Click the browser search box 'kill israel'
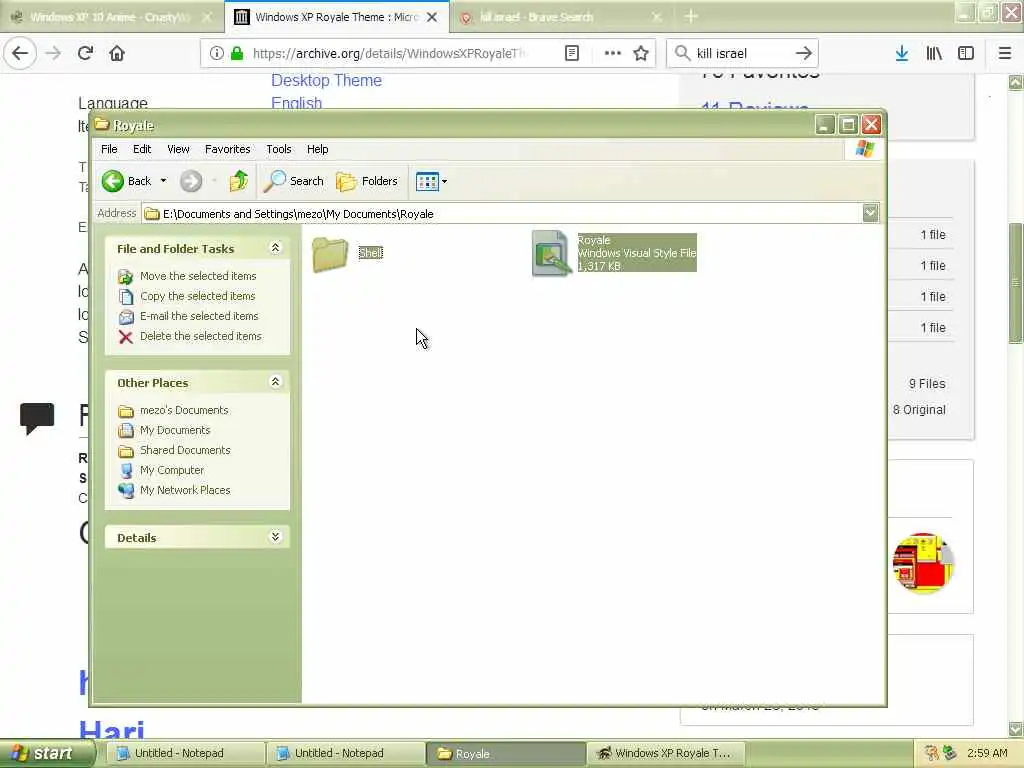 pos(741,53)
